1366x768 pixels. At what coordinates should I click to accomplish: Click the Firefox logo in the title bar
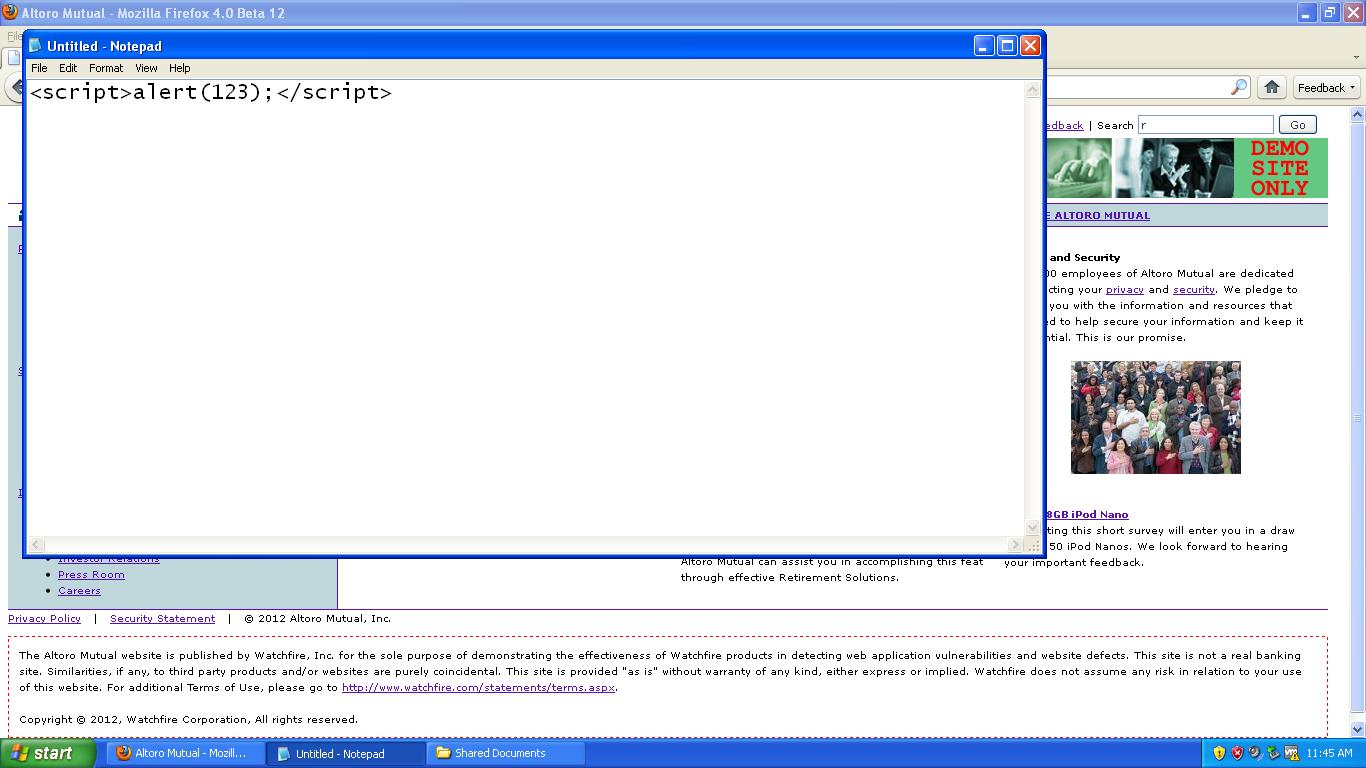pos(10,12)
